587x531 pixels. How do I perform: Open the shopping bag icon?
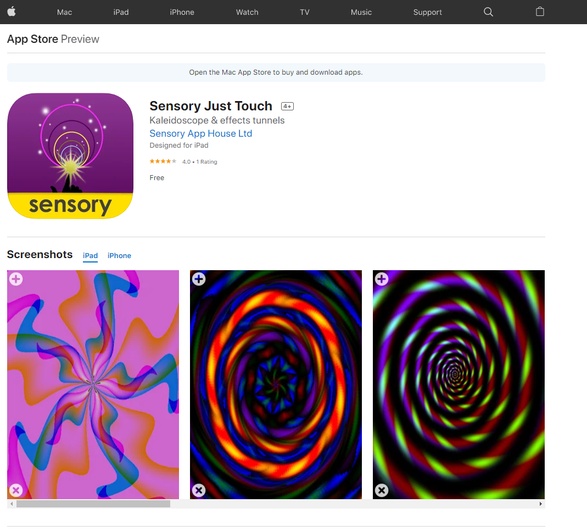point(539,12)
